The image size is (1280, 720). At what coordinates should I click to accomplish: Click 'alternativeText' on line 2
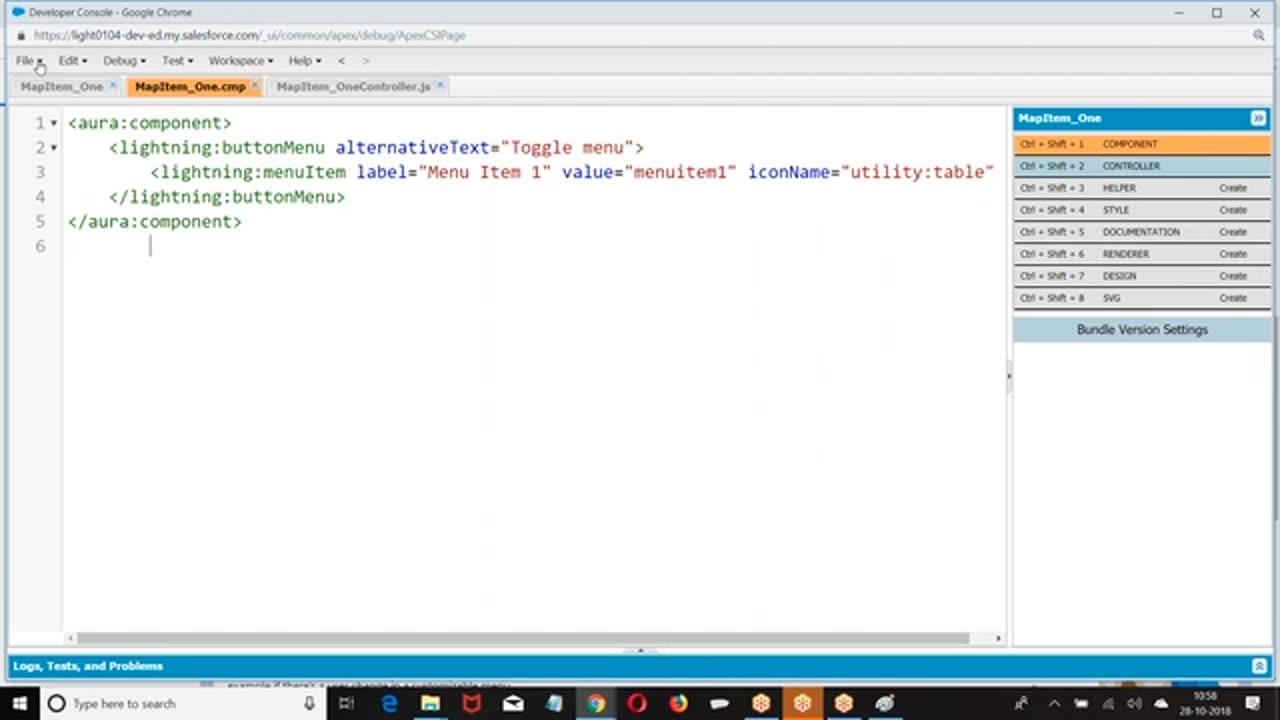412,148
